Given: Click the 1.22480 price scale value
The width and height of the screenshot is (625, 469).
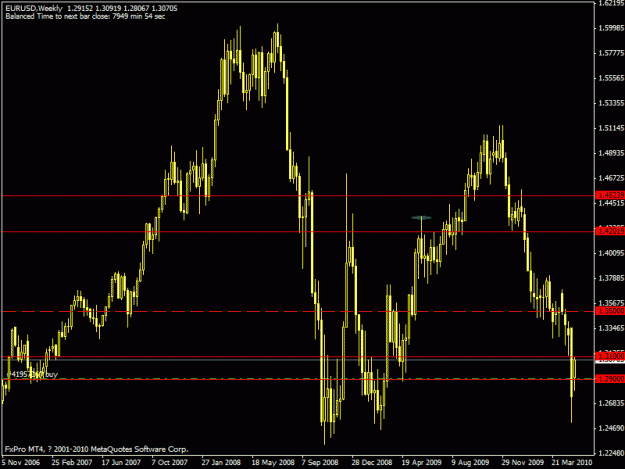Looking at the screenshot, I should (611, 453).
